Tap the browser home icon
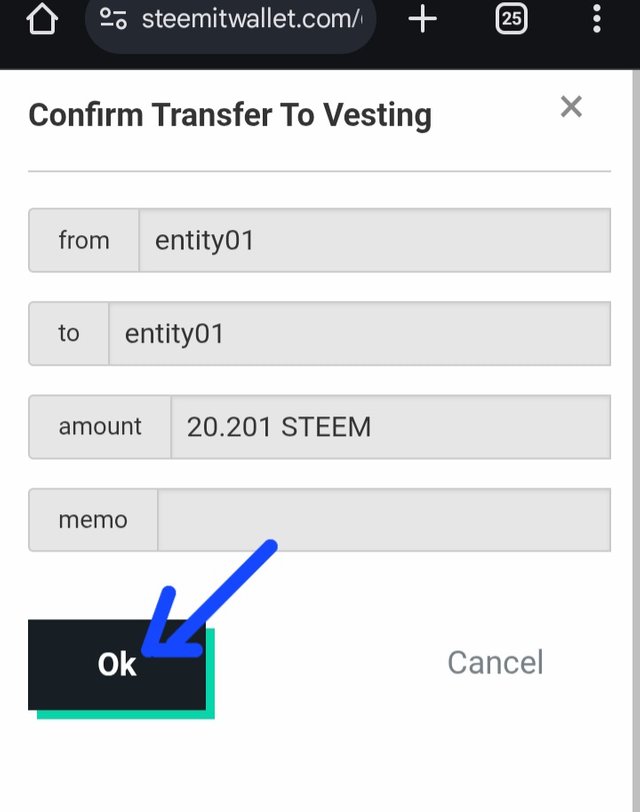The width and height of the screenshot is (640, 812). point(42,20)
